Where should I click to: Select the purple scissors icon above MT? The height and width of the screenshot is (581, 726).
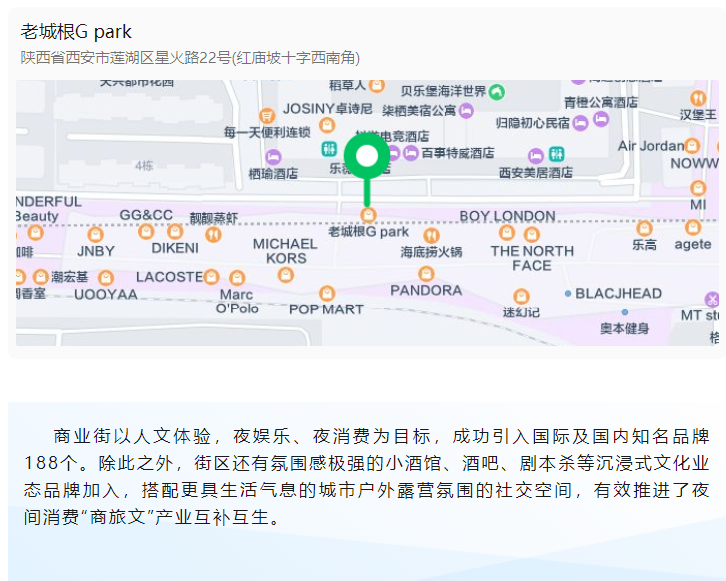712,299
